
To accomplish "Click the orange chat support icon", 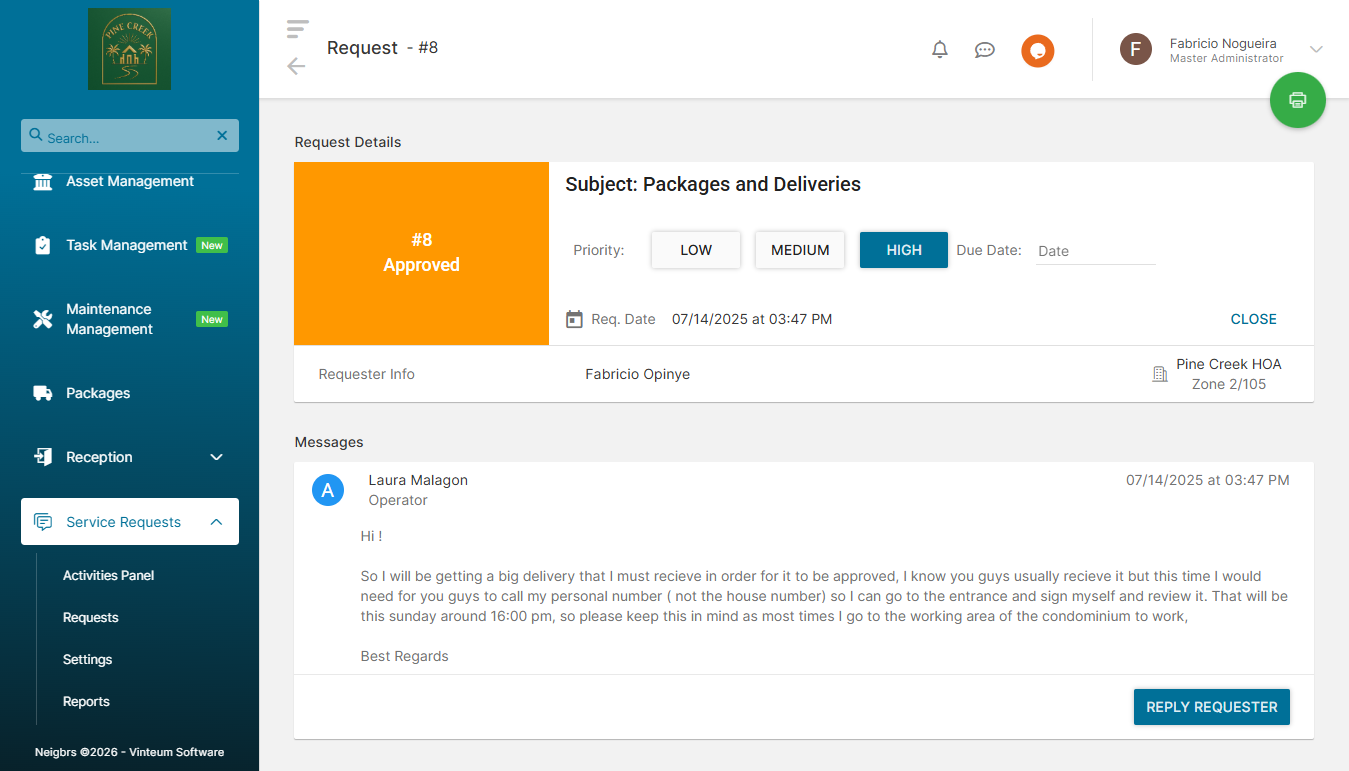I will 1037,51.
